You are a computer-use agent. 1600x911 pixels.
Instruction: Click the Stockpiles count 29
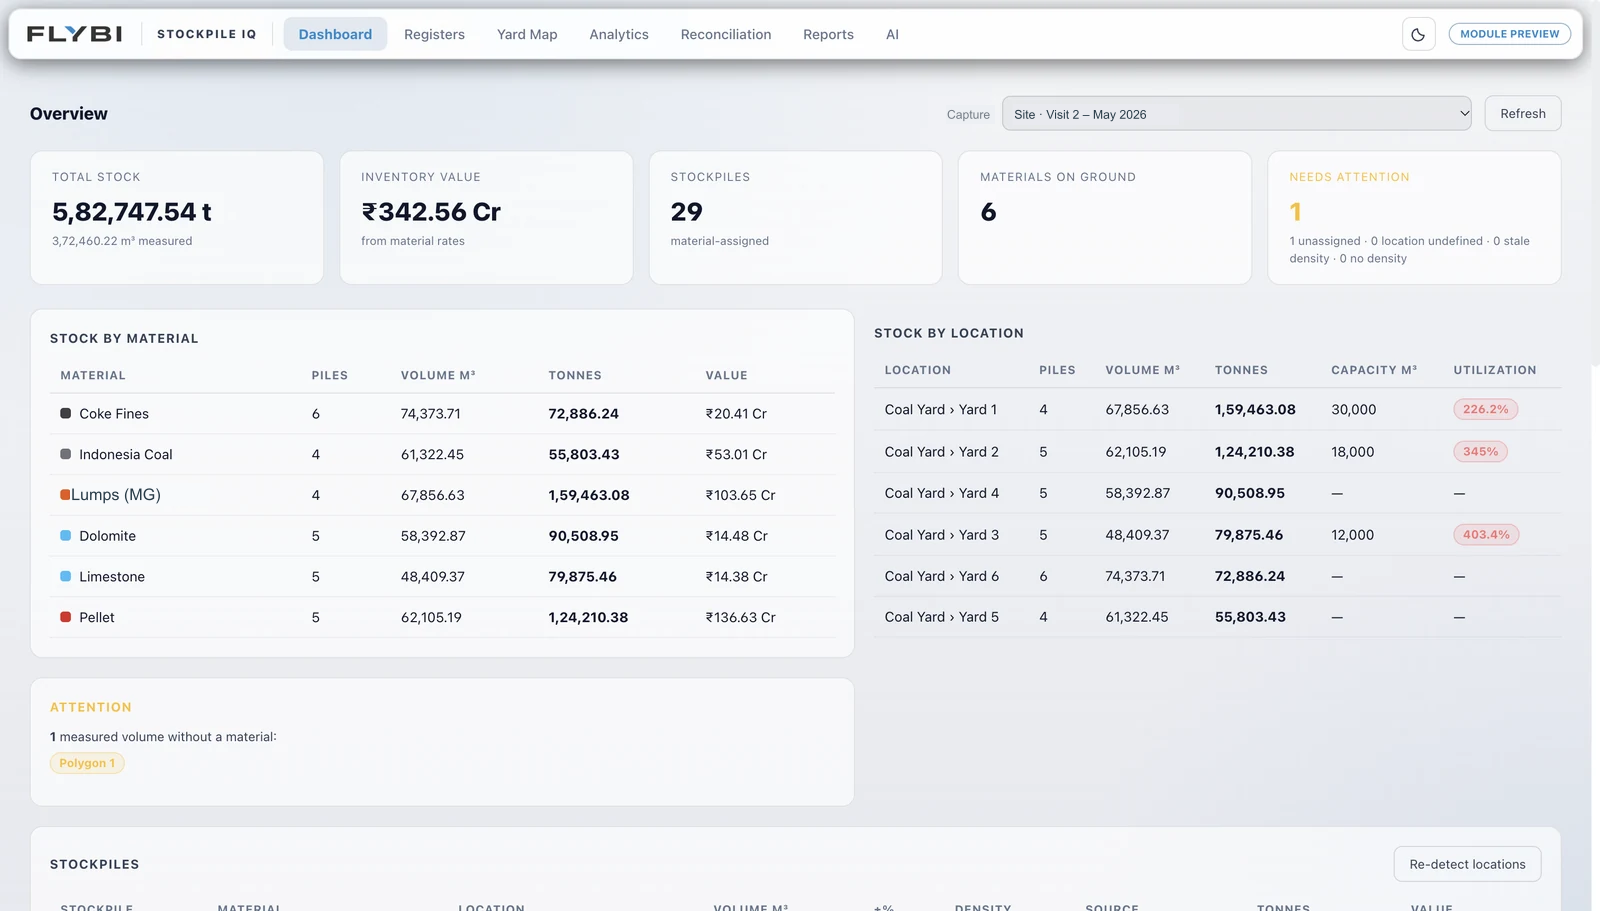click(686, 212)
